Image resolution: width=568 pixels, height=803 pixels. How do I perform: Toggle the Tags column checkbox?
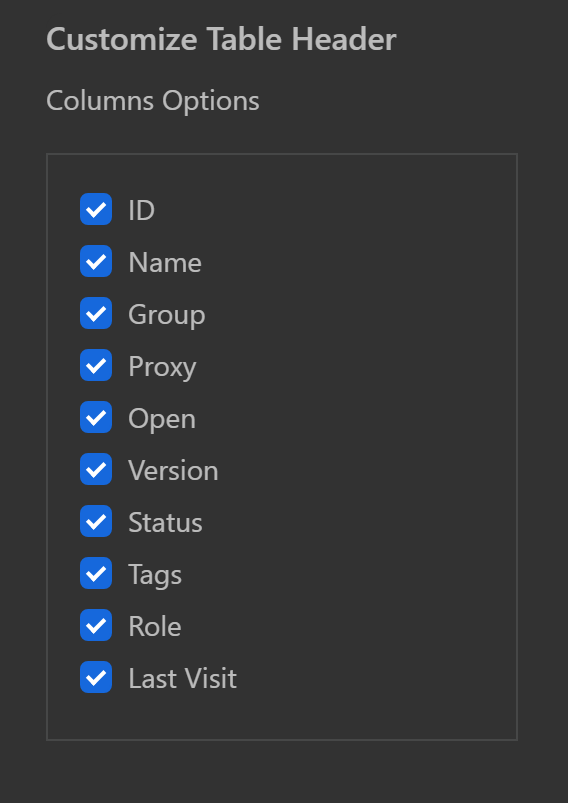[96, 573]
